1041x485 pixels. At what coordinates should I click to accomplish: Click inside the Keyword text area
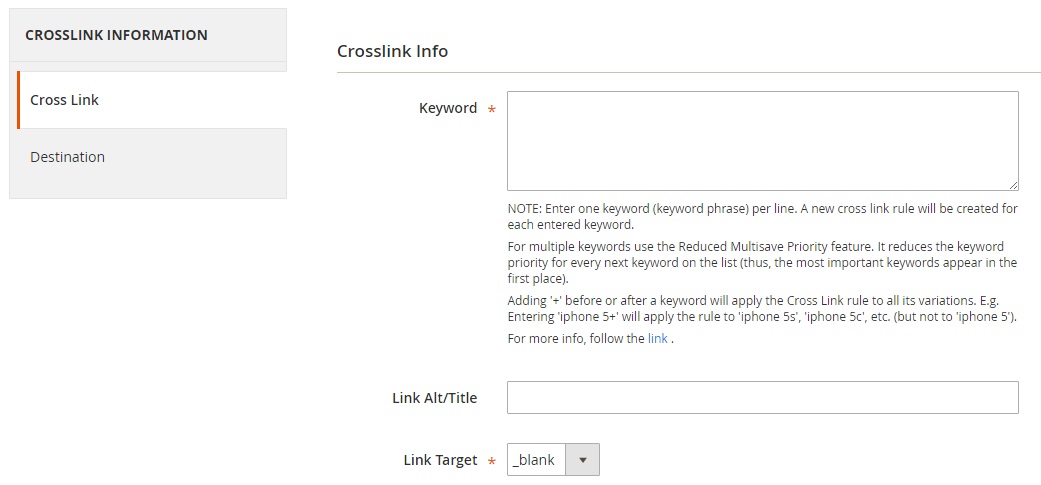[x=762, y=141]
